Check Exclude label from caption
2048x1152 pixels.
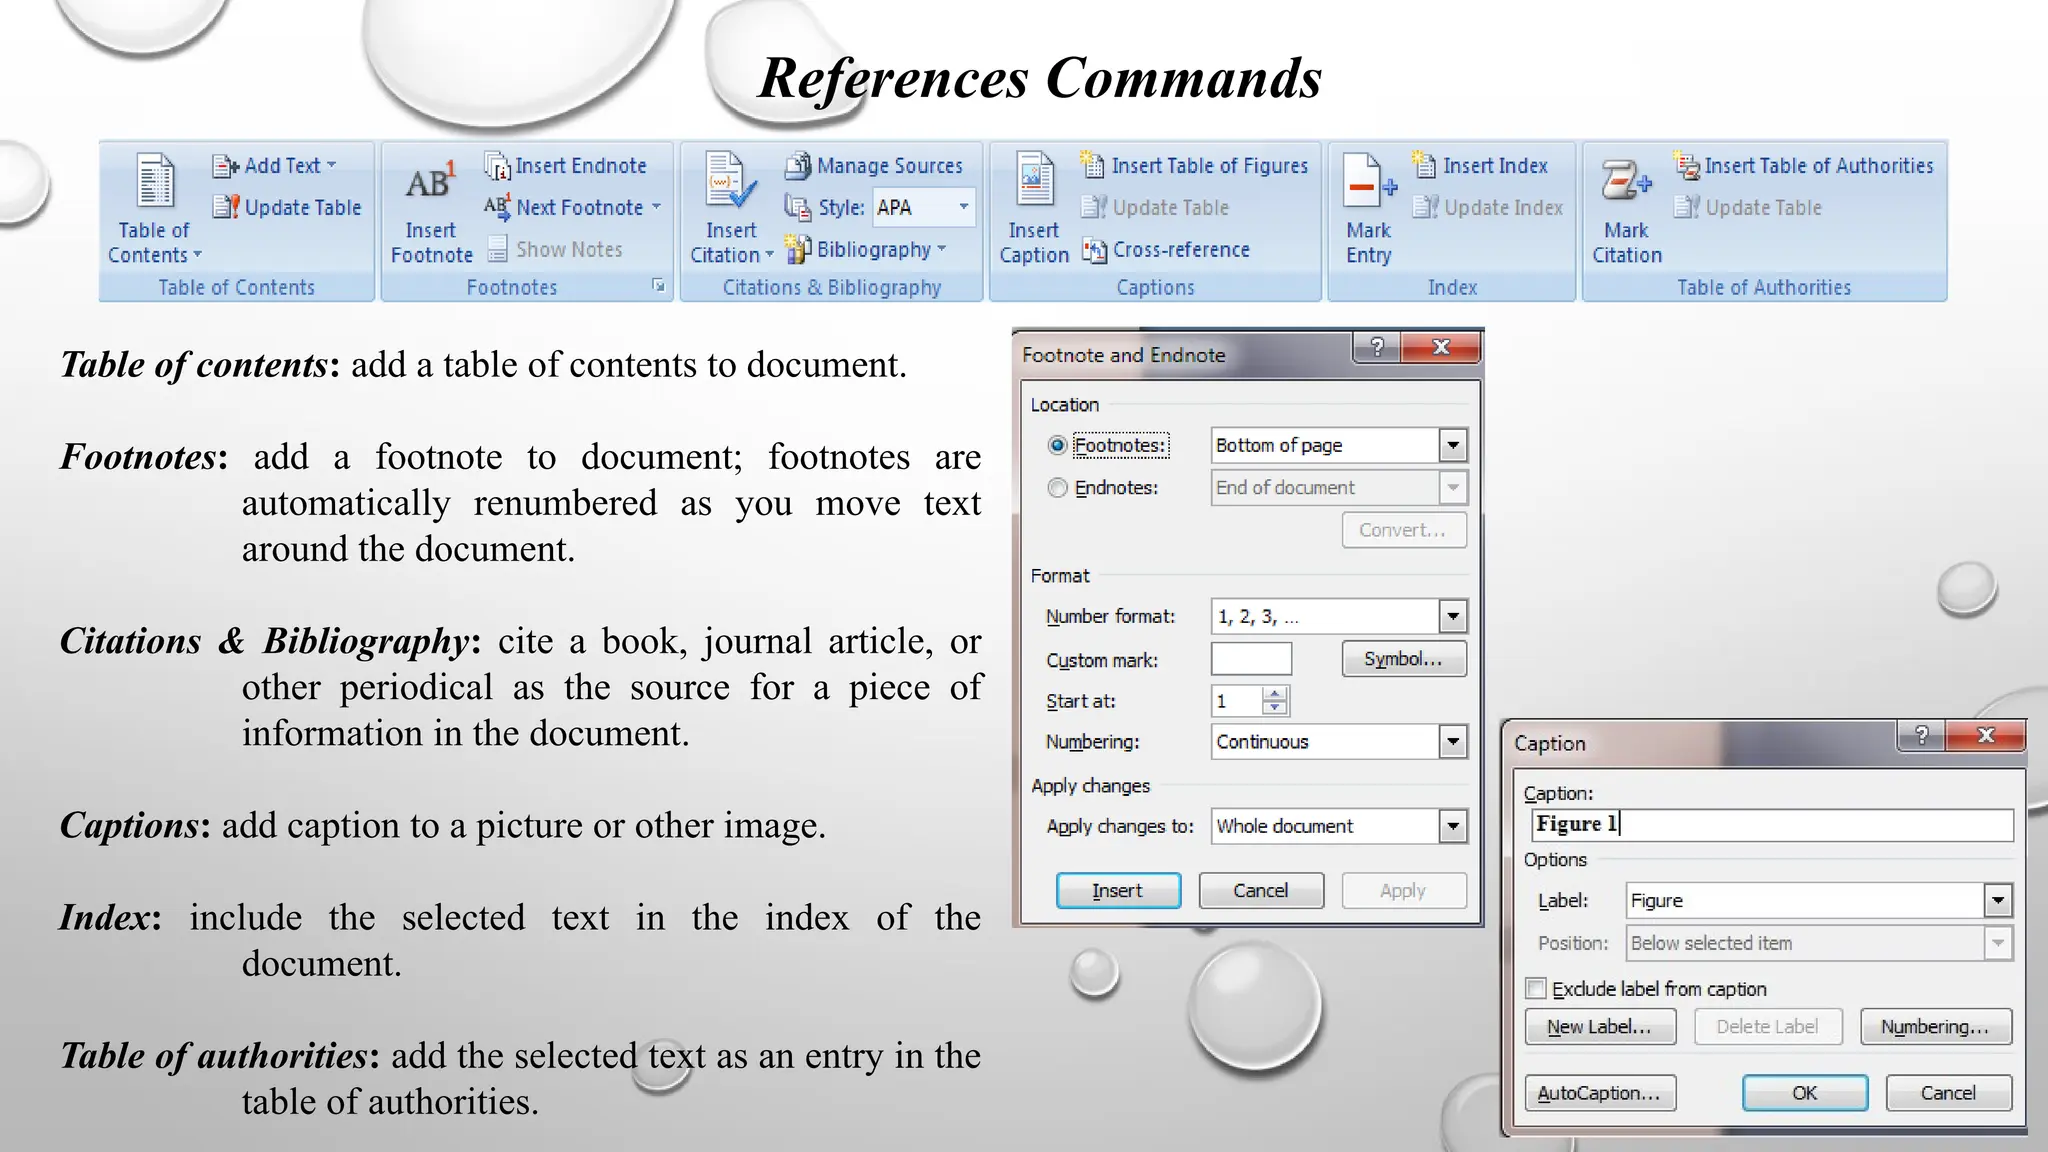[1536, 988]
